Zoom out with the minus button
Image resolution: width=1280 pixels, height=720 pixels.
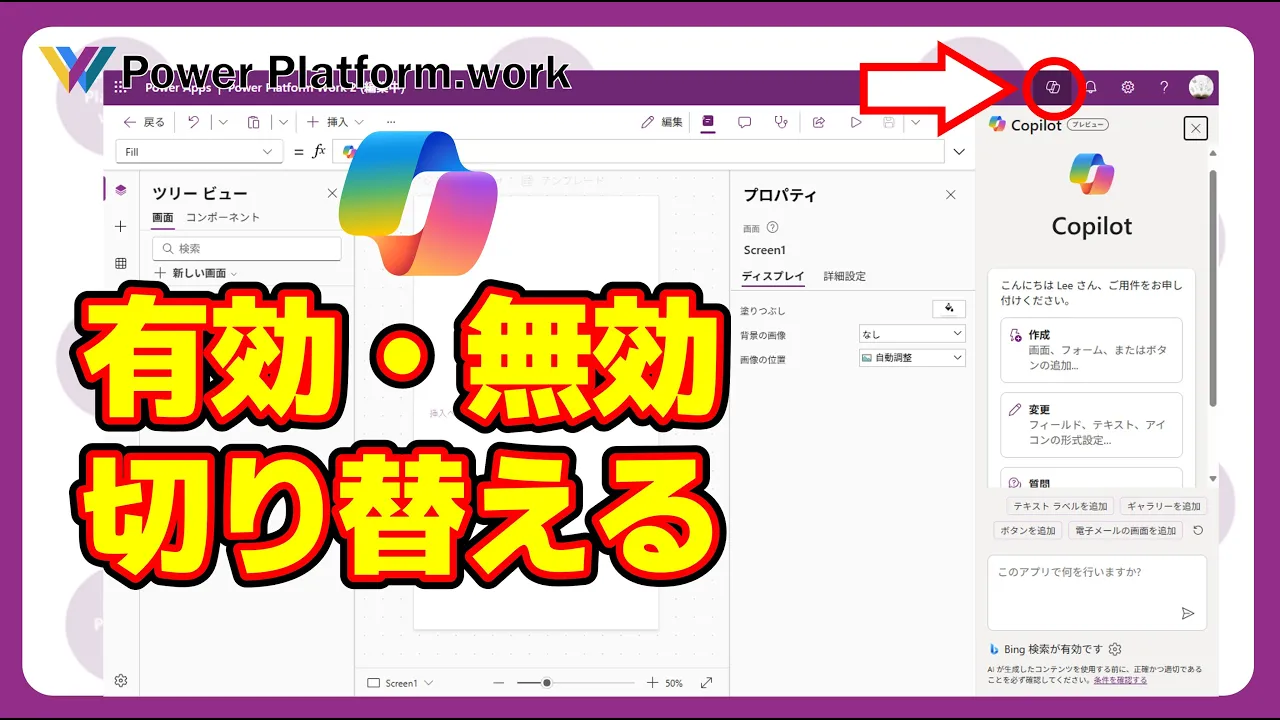499,683
